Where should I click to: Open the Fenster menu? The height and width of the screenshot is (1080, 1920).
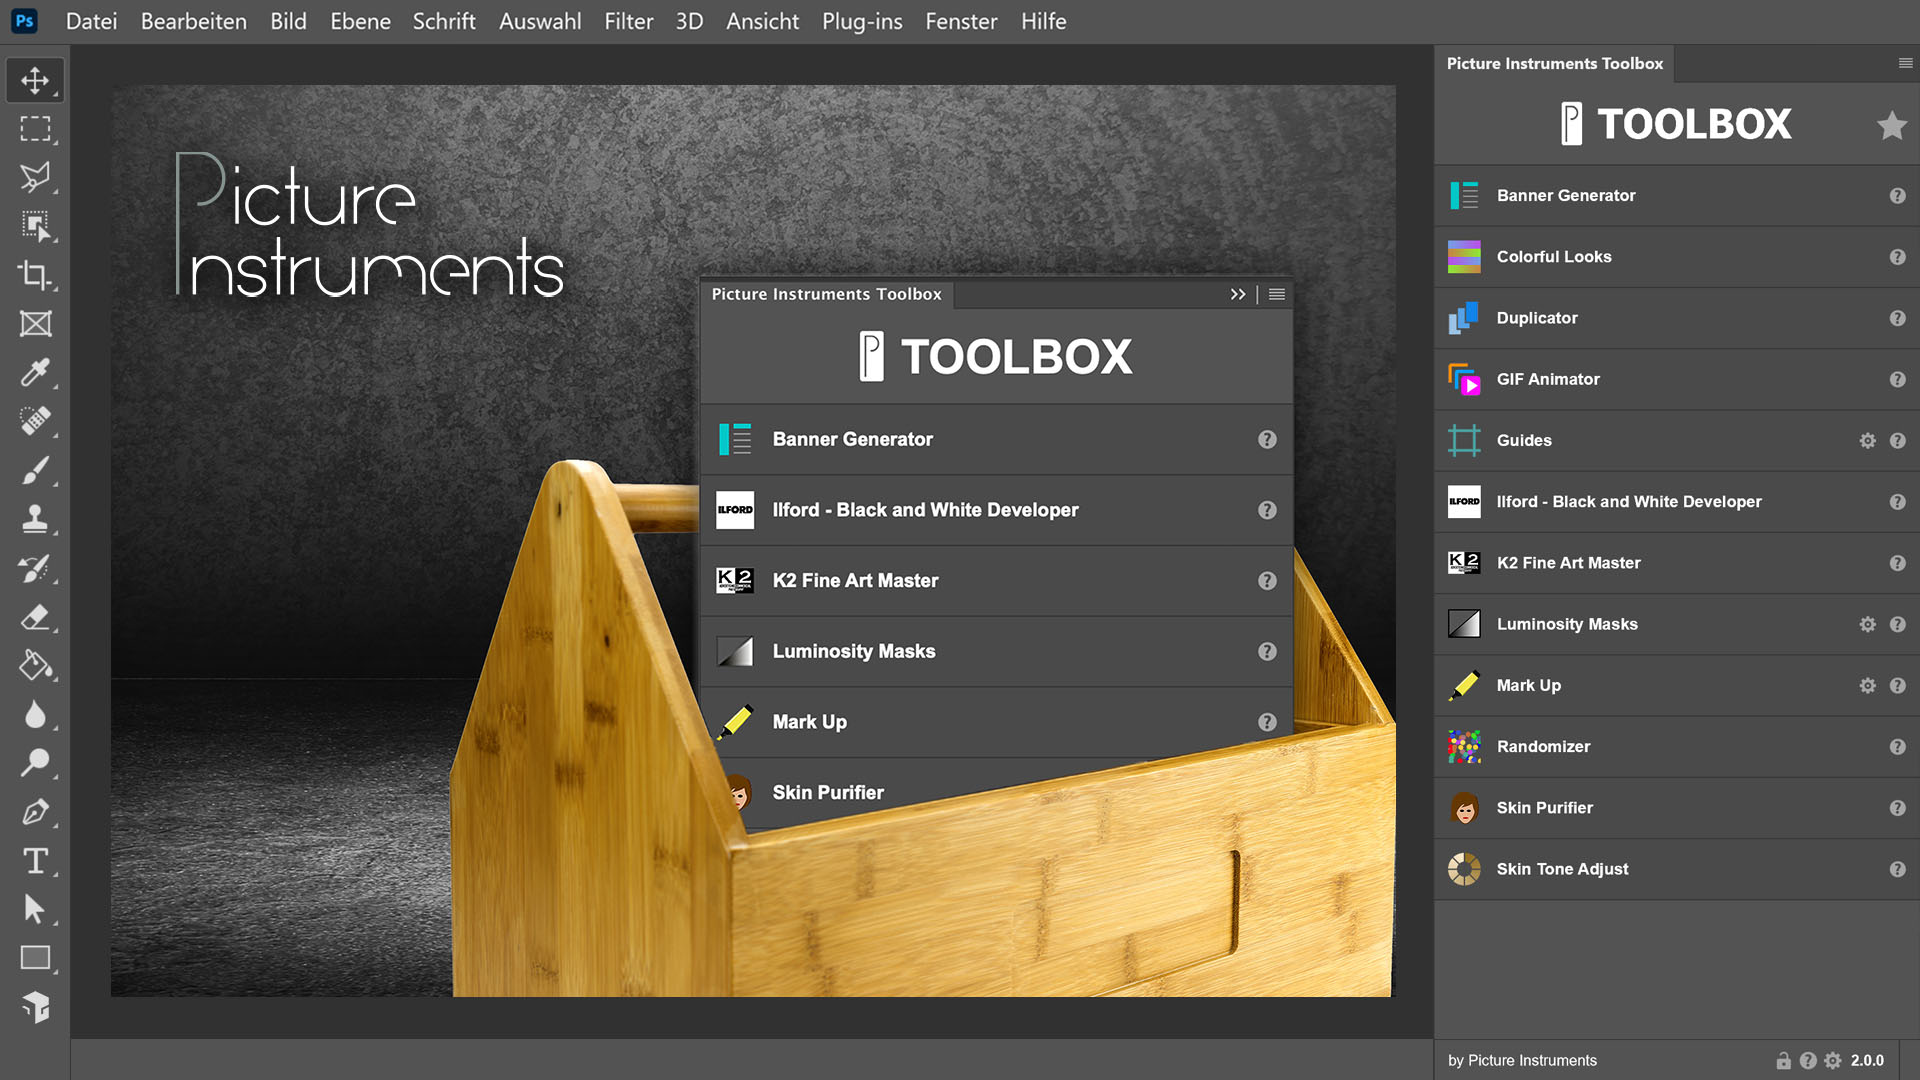click(x=961, y=21)
